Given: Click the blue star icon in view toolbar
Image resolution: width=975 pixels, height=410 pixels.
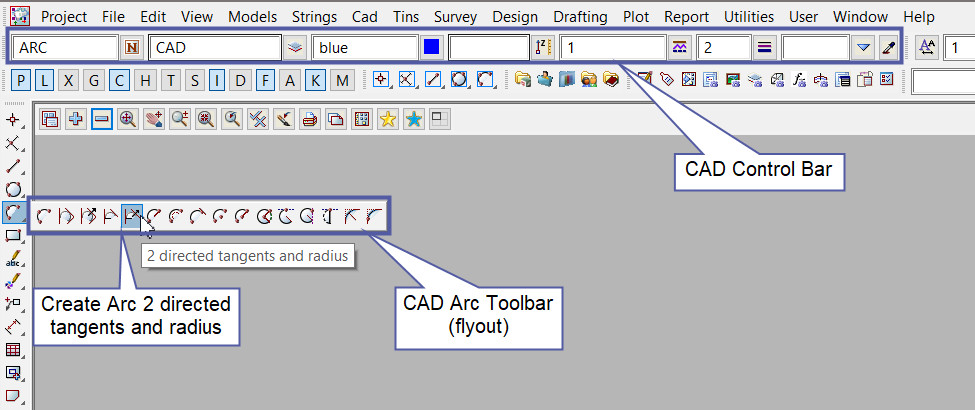Looking at the screenshot, I should pos(414,119).
